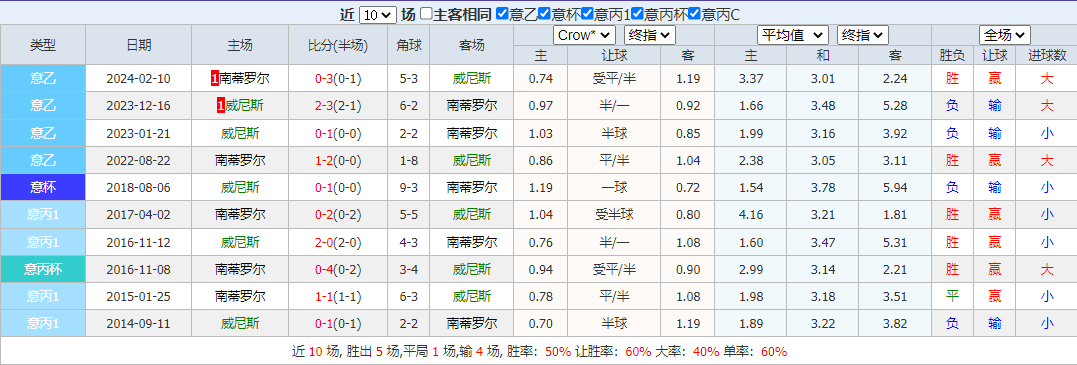Click handicap 受平/半 in 2024-02-10 row
Screen dimensions: 1077x365
click(x=614, y=79)
